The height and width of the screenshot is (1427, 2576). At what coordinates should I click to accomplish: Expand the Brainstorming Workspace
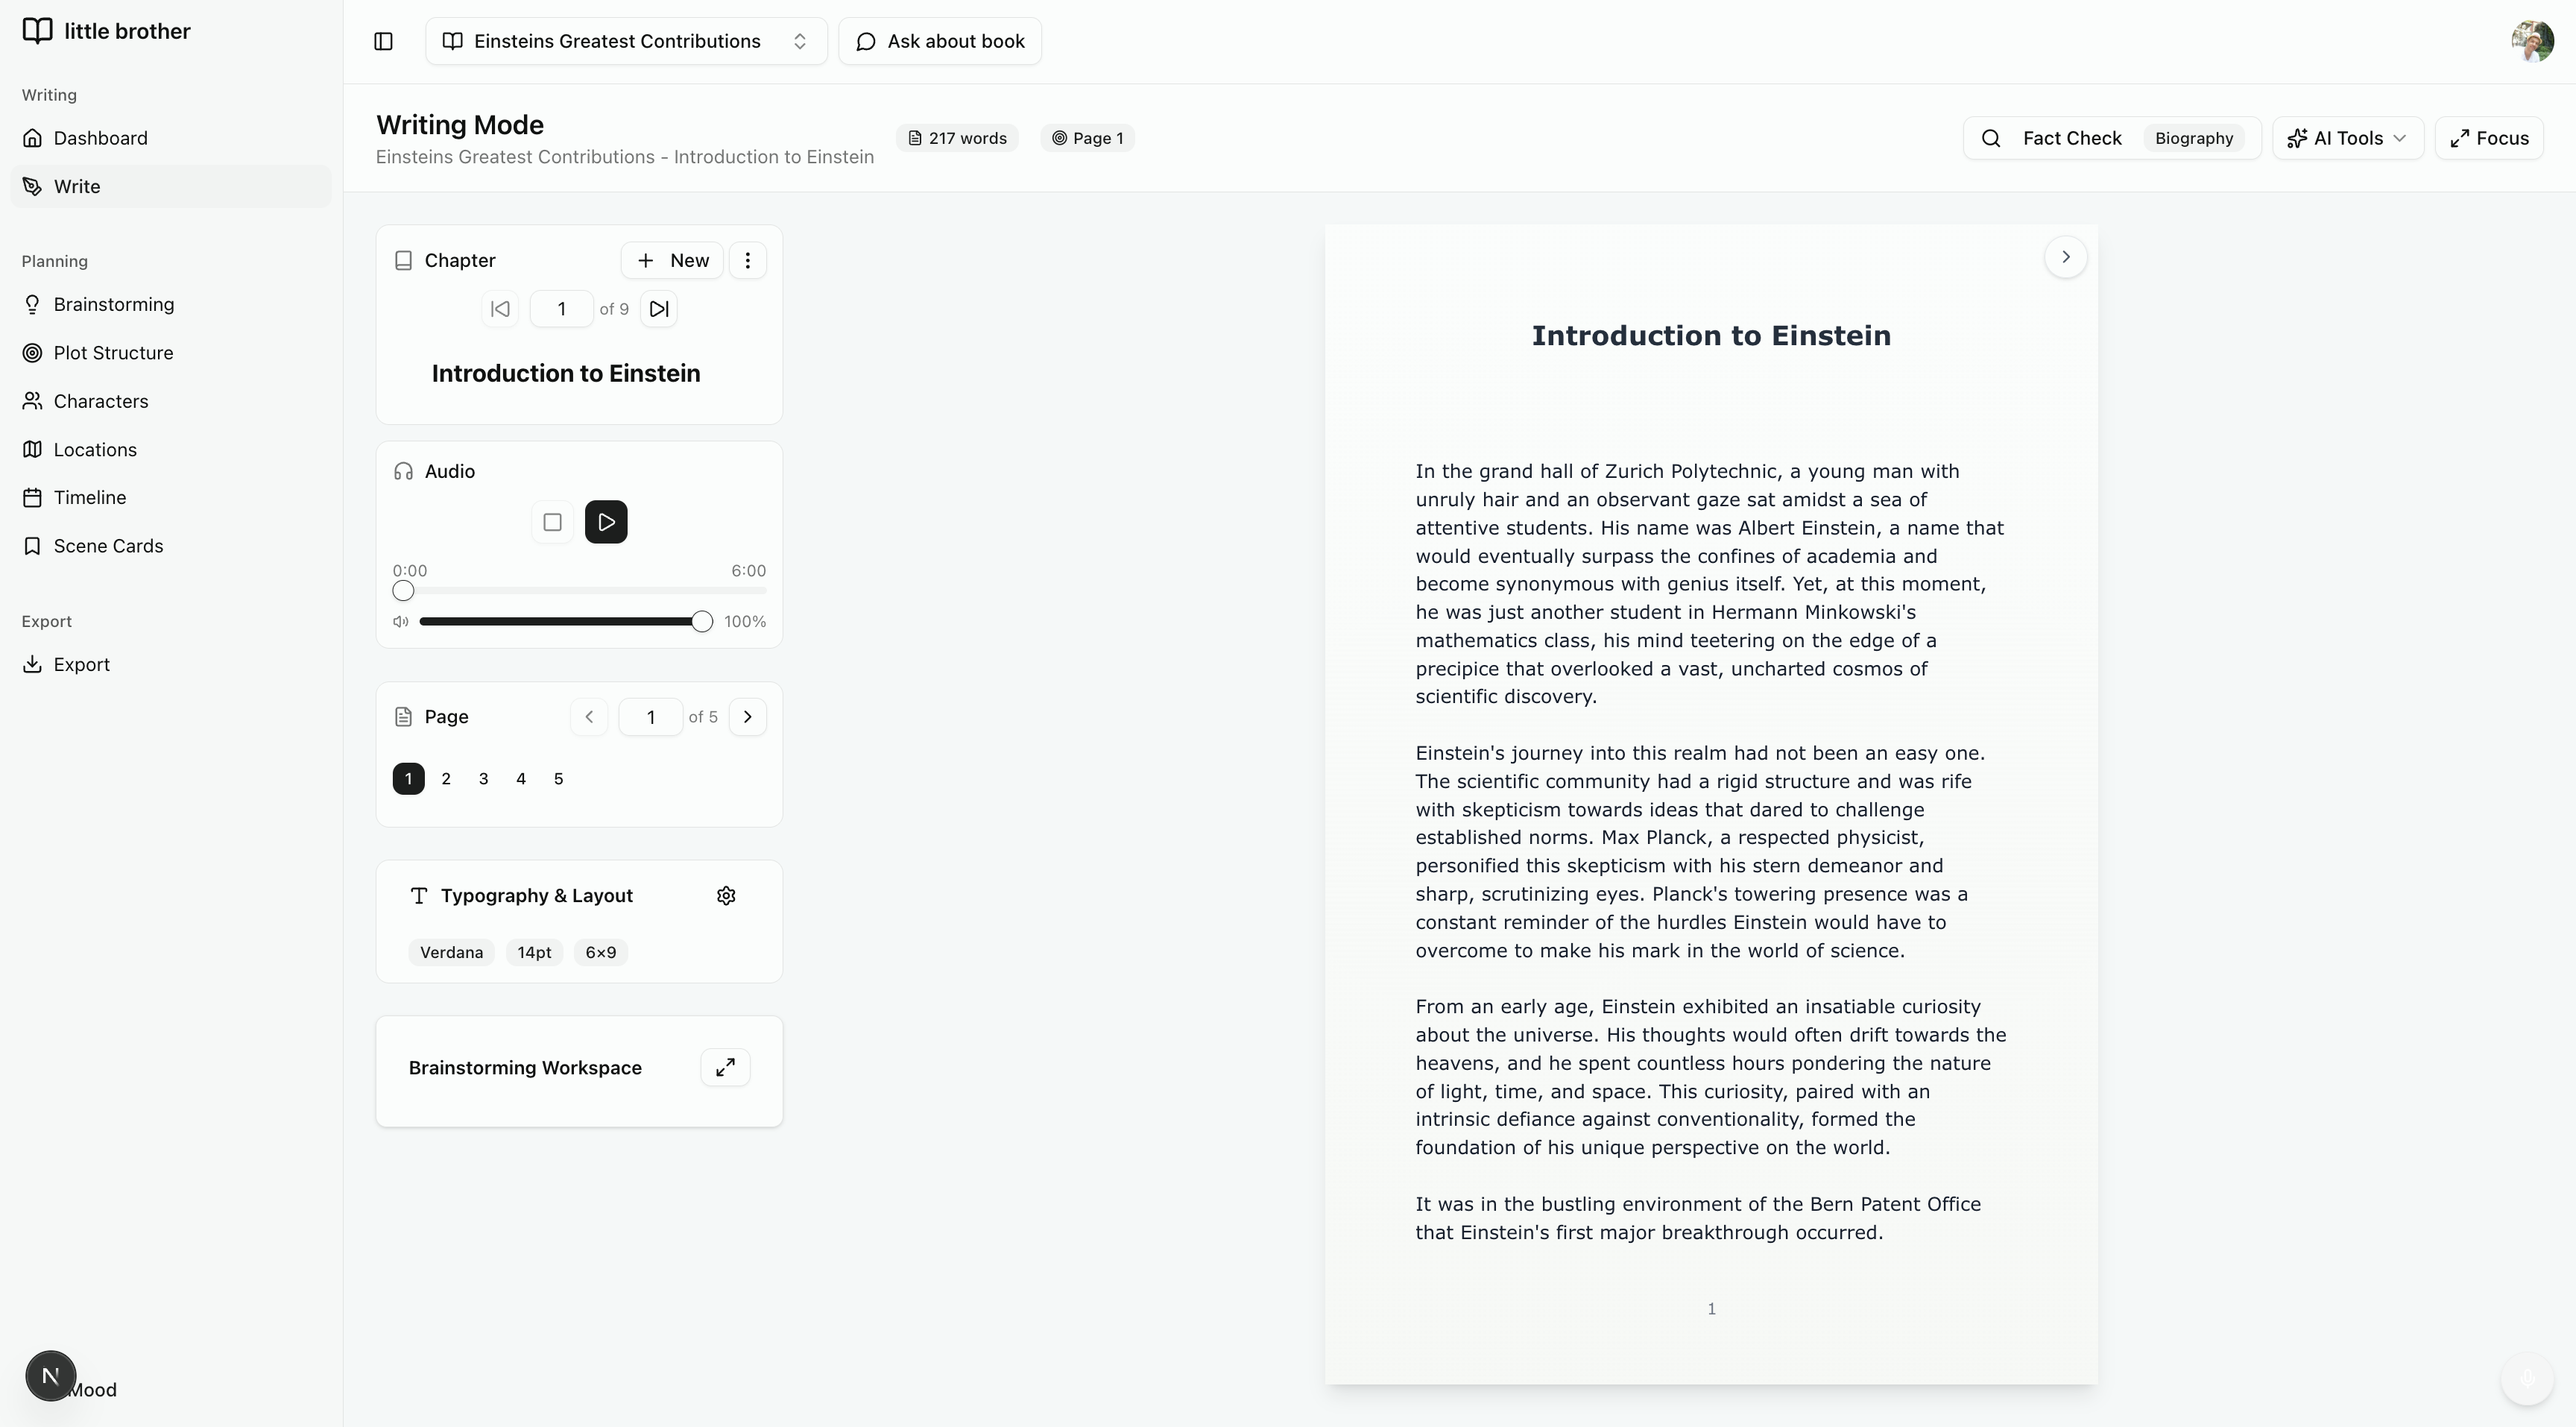725,1067
